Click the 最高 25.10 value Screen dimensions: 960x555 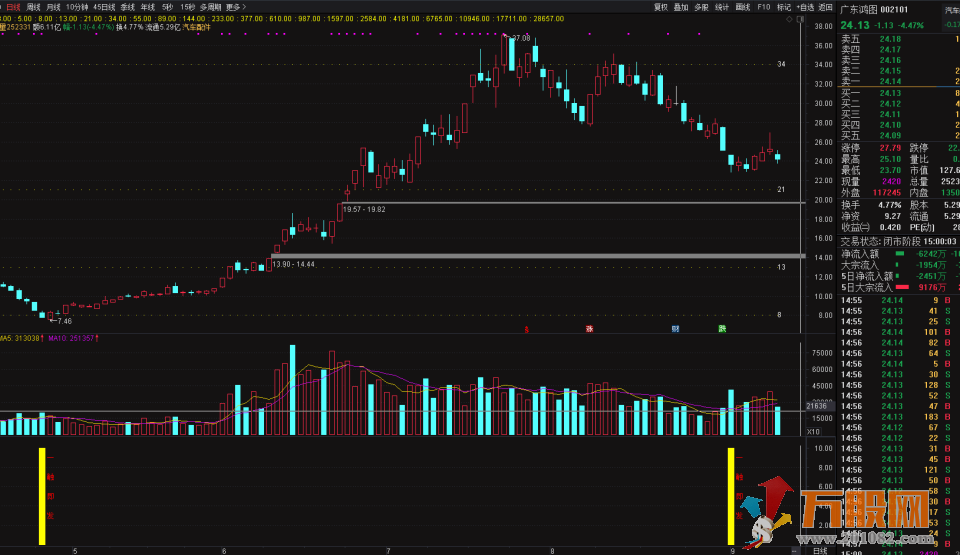tap(890, 159)
